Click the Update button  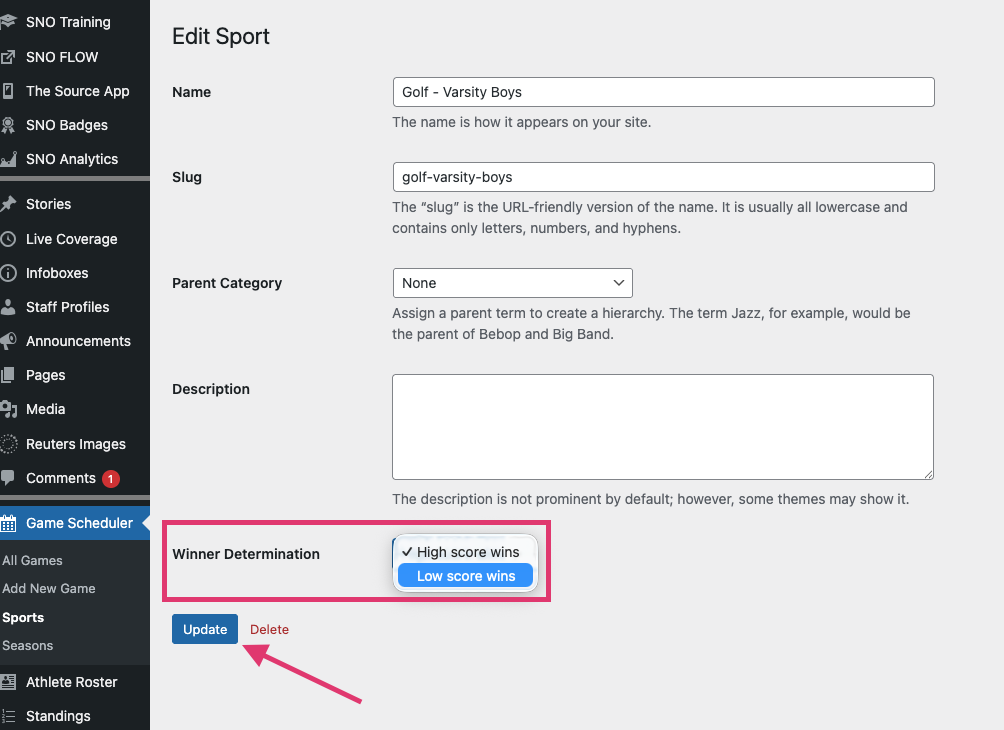click(205, 629)
